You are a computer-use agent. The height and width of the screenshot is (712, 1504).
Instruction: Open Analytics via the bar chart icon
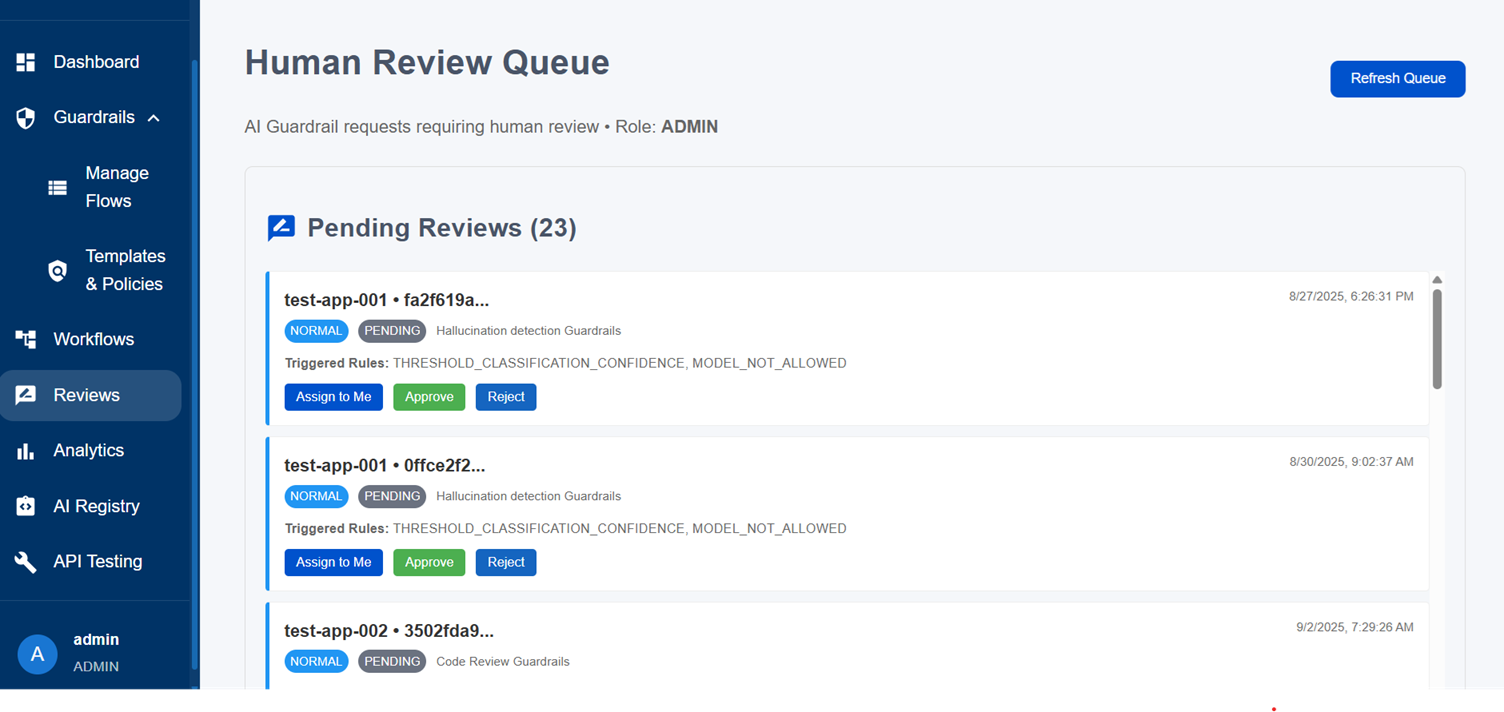tap(25, 450)
